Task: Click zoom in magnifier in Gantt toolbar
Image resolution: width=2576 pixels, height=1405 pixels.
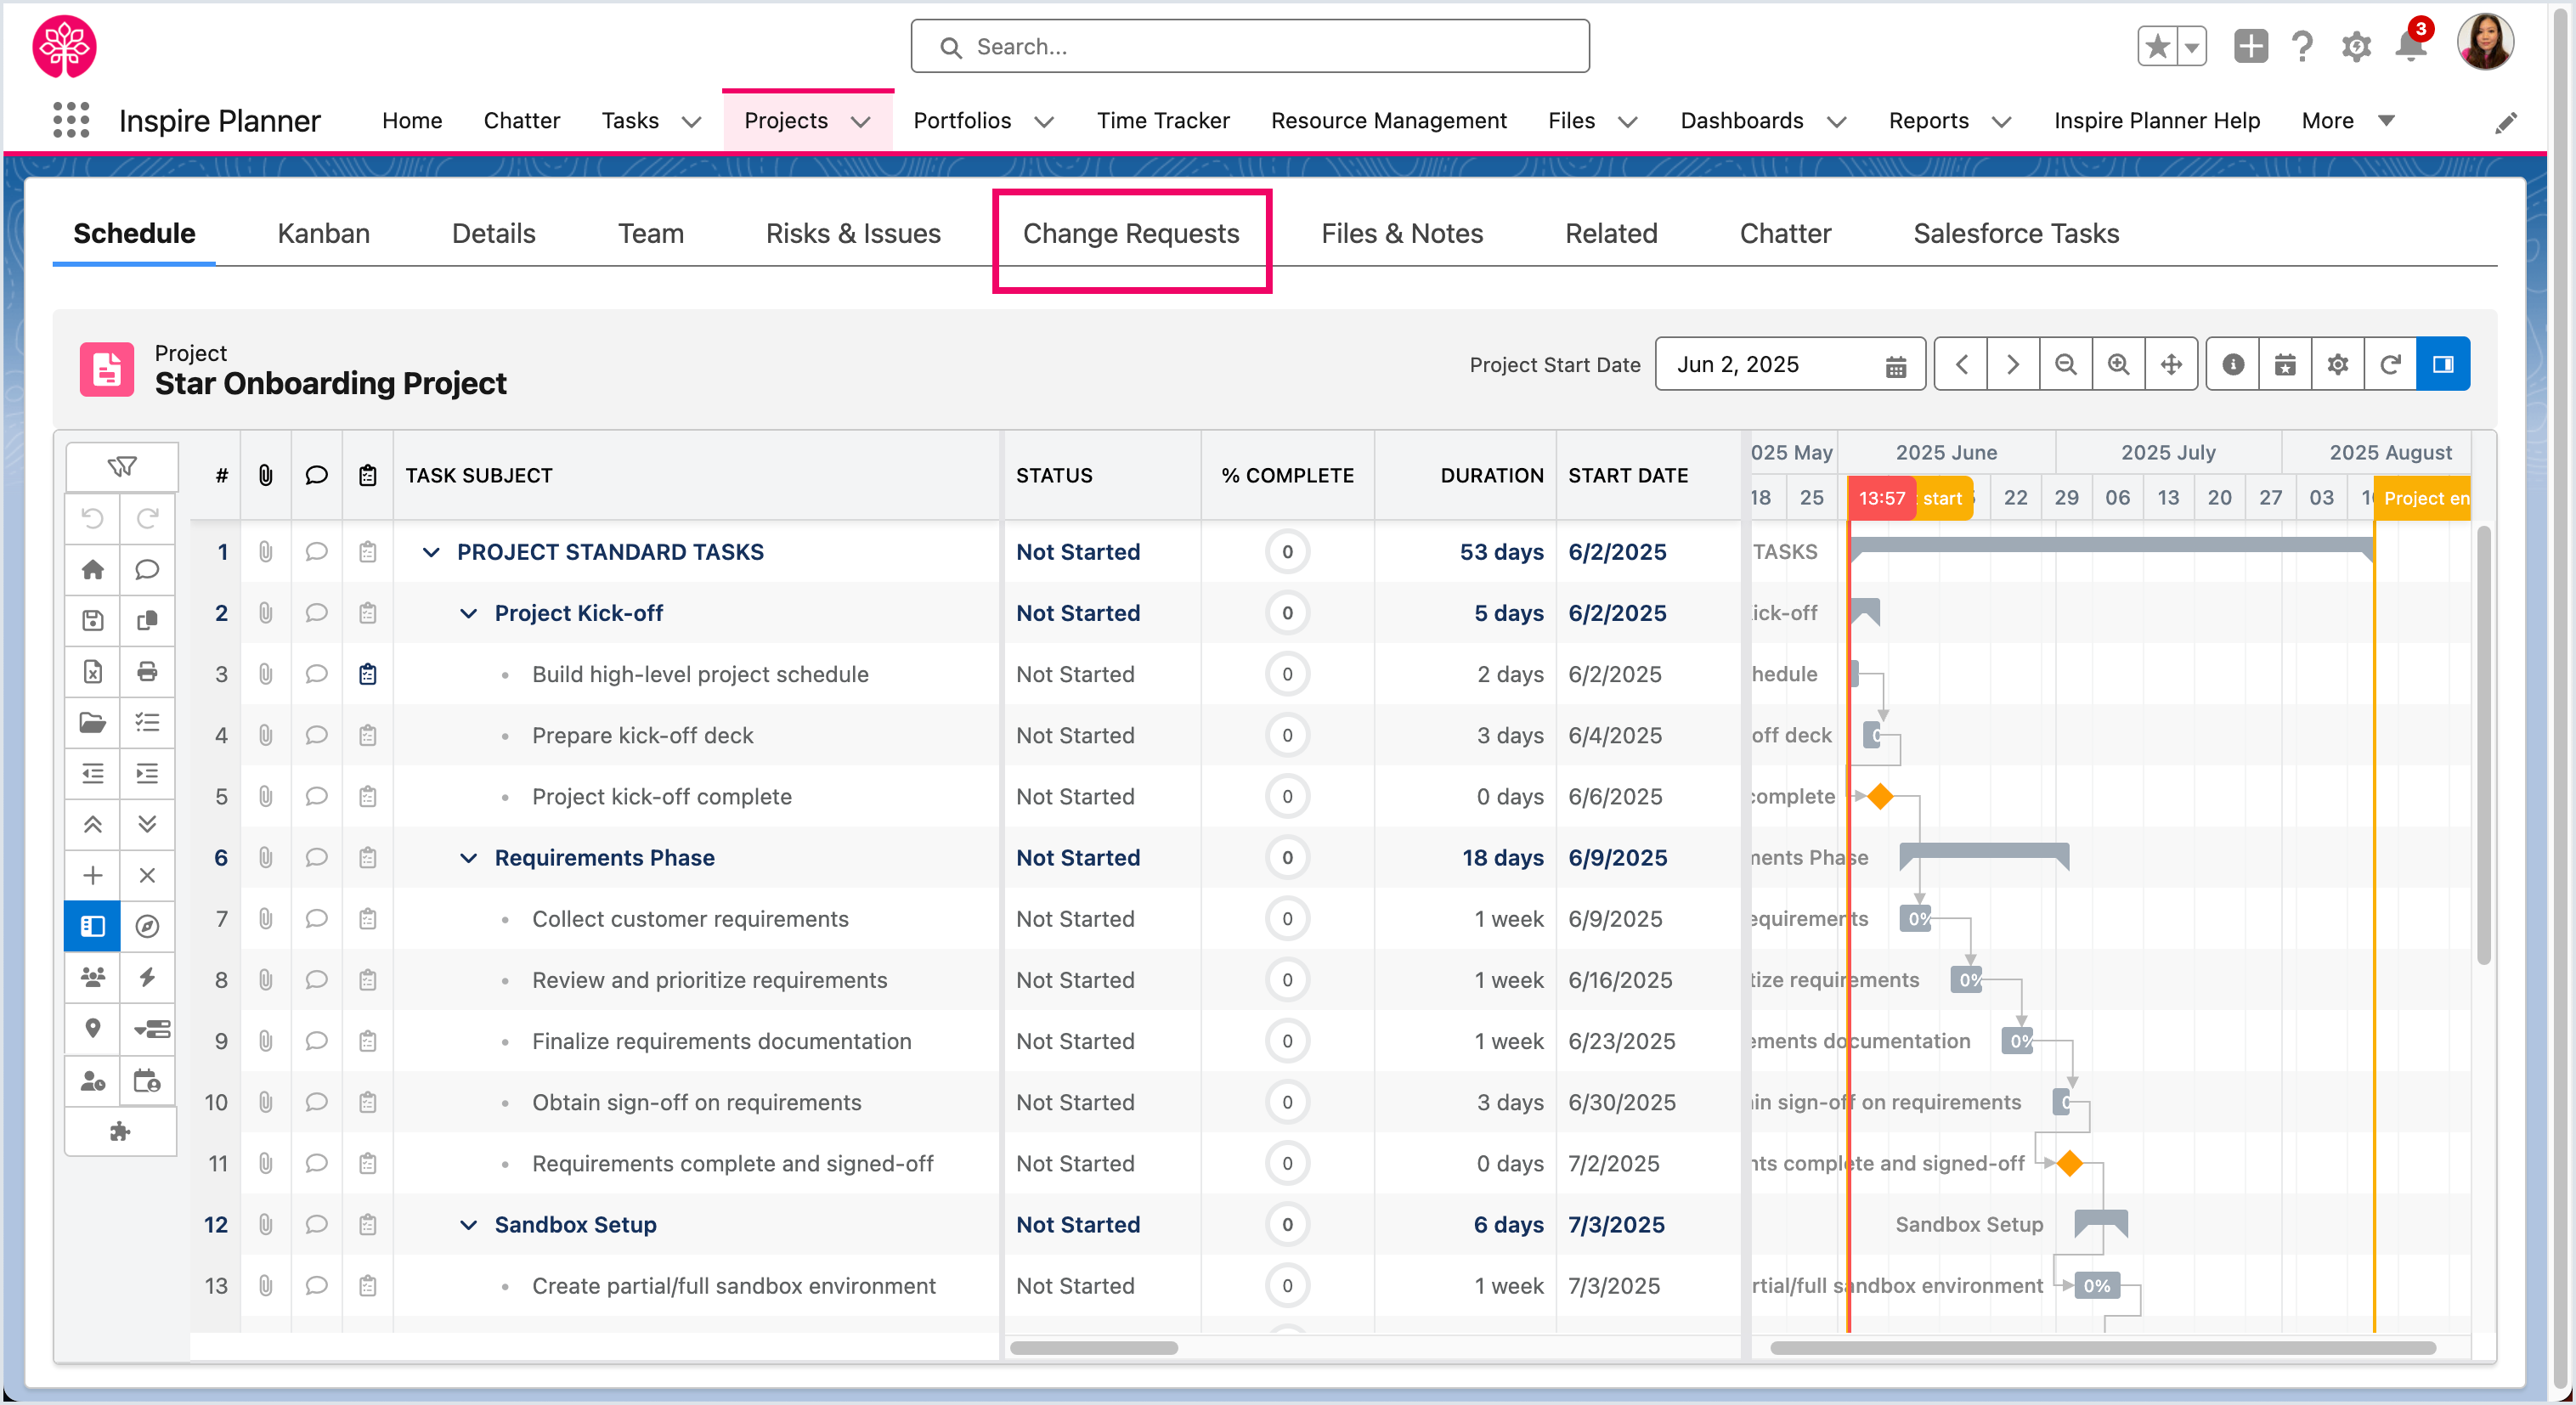Action: coord(2118,364)
